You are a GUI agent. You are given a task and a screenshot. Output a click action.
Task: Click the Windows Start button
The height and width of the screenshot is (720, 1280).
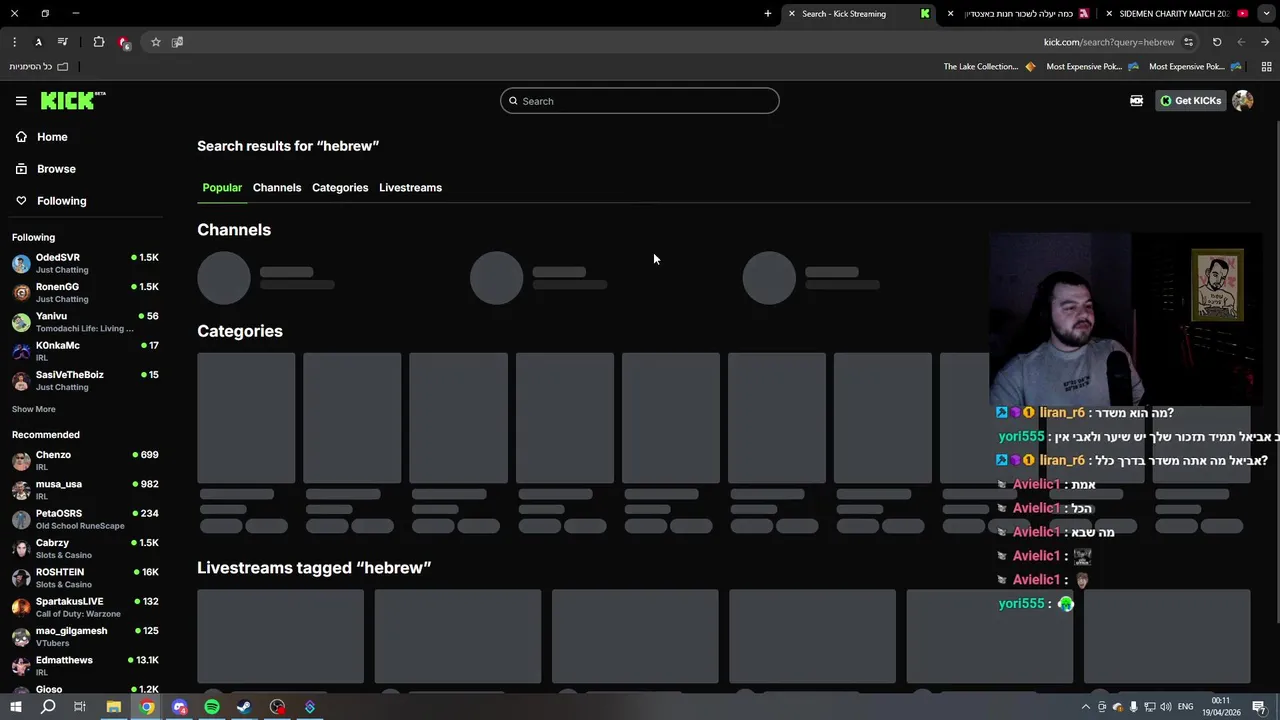point(15,707)
